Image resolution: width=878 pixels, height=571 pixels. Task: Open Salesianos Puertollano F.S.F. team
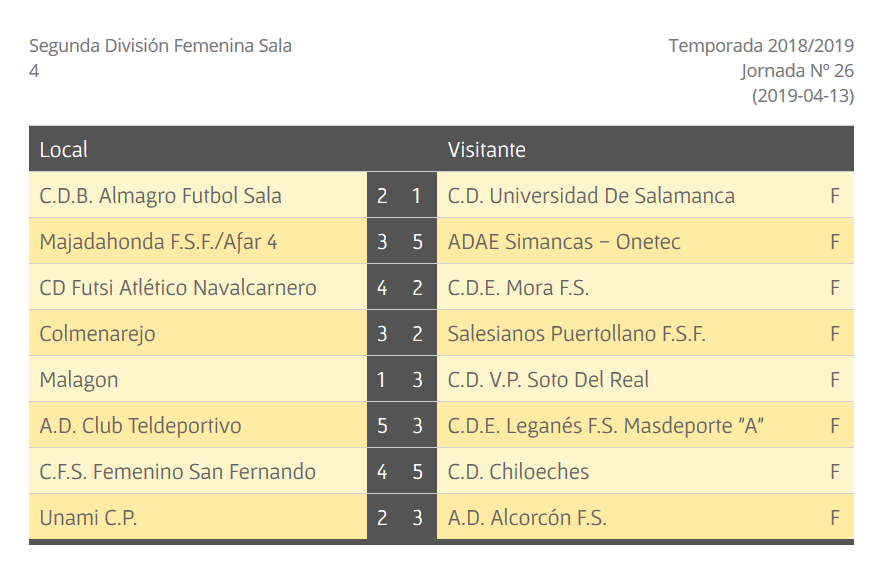(x=576, y=334)
